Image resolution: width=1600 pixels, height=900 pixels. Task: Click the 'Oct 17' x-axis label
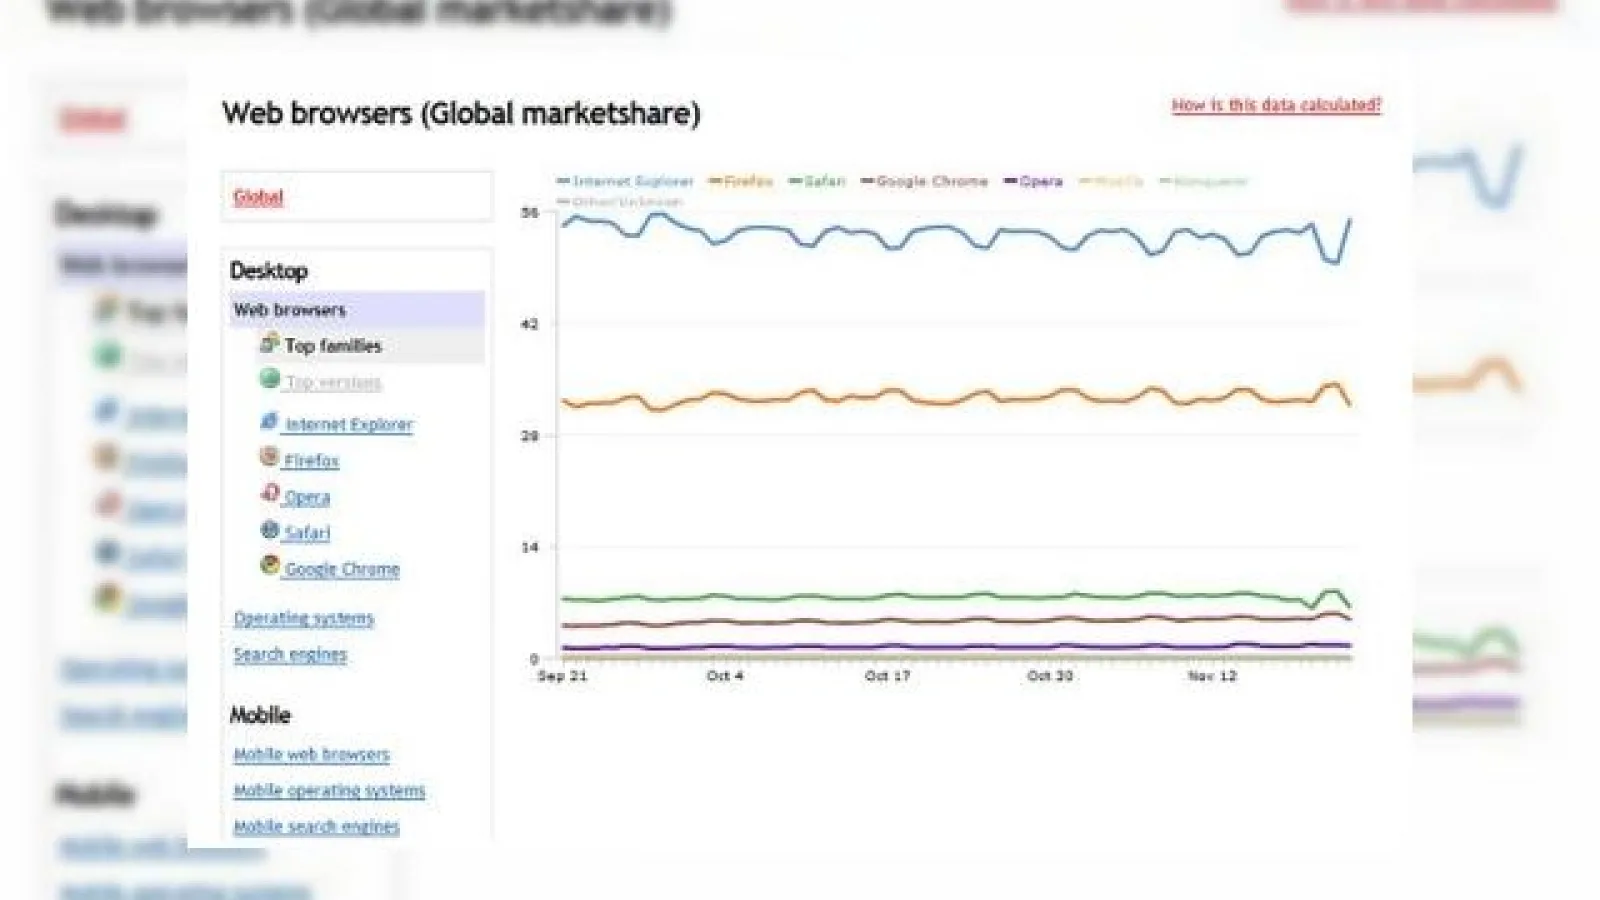pos(888,676)
